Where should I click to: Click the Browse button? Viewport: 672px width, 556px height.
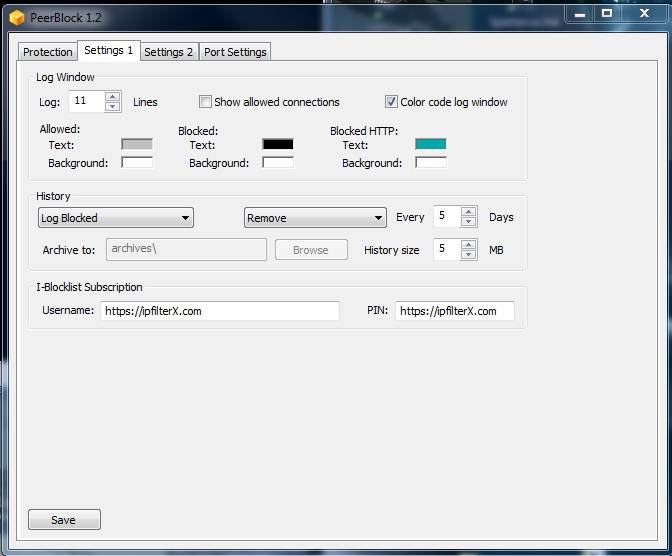pyautogui.click(x=311, y=250)
